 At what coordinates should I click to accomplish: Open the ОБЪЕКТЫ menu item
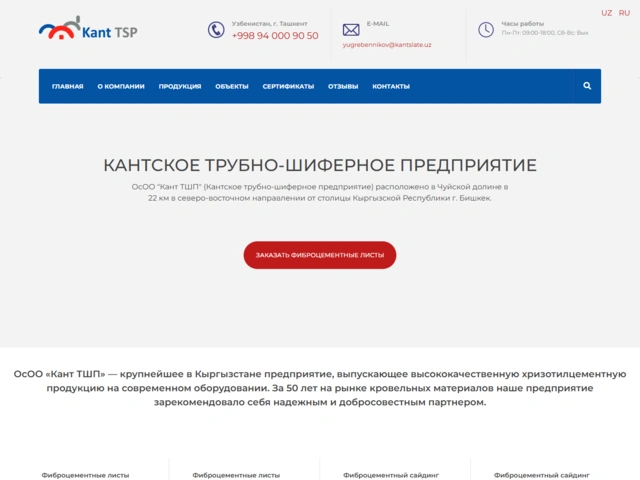232,87
